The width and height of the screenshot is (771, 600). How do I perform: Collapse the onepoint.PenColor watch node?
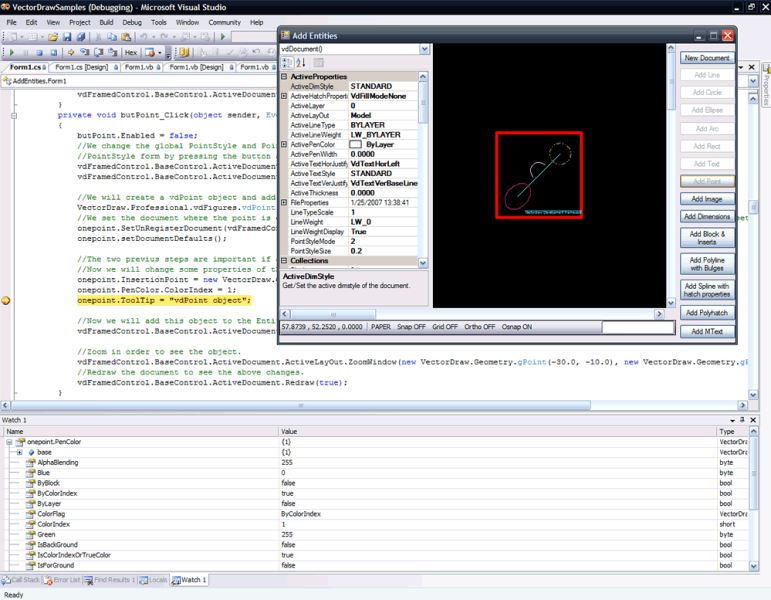pyautogui.click(x=9, y=442)
